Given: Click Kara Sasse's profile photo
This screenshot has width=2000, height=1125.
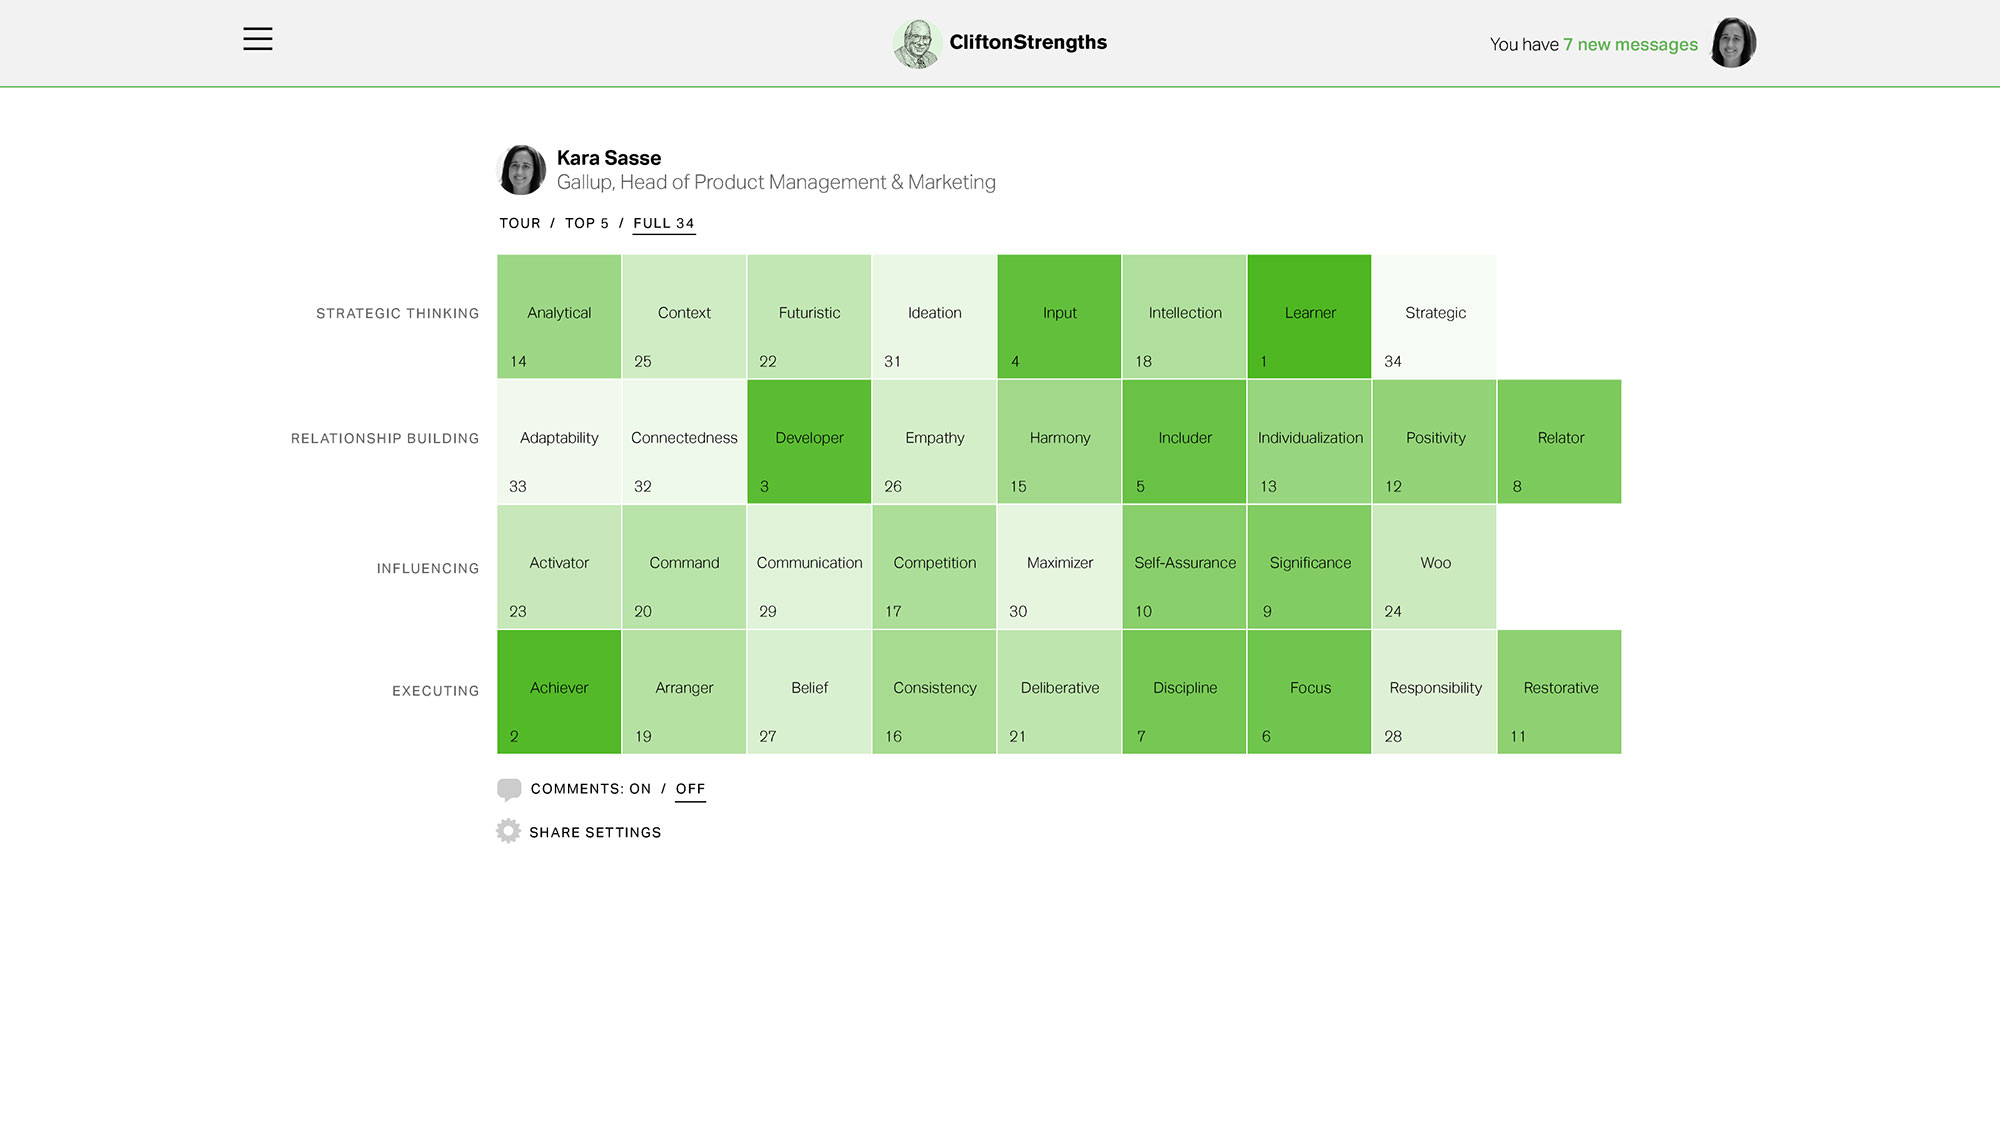Looking at the screenshot, I should [x=522, y=170].
